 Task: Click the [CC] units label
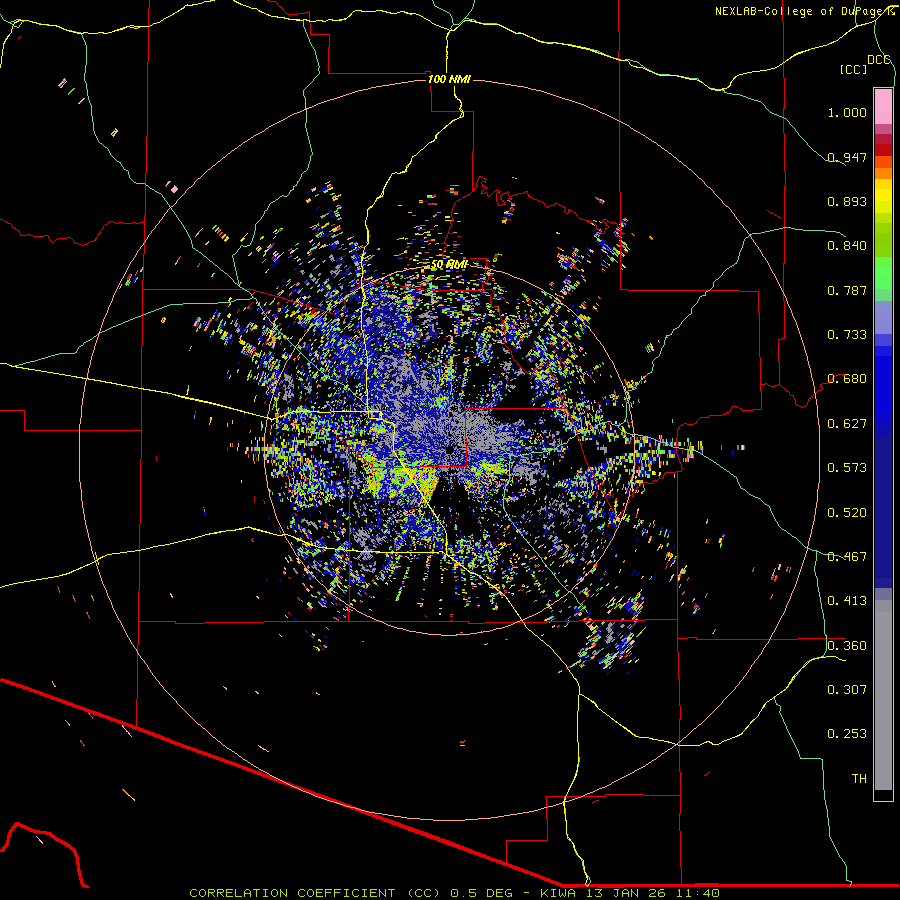853,69
